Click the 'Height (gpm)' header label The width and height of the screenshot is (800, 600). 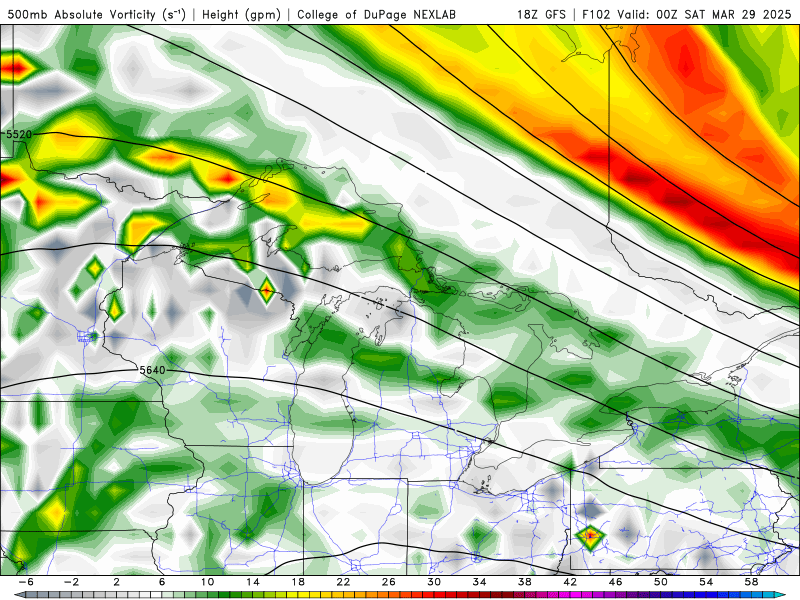click(x=241, y=15)
